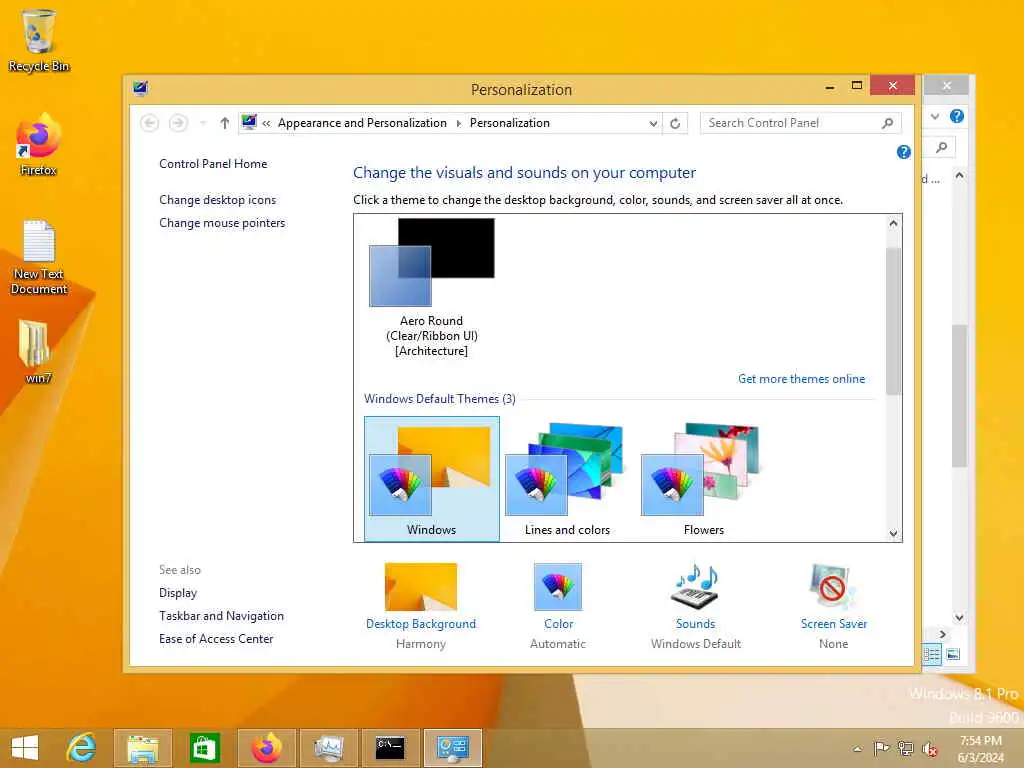The height and width of the screenshot is (768, 1024).
Task: Click the Control Panel taskbar button
Action: click(453, 748)
